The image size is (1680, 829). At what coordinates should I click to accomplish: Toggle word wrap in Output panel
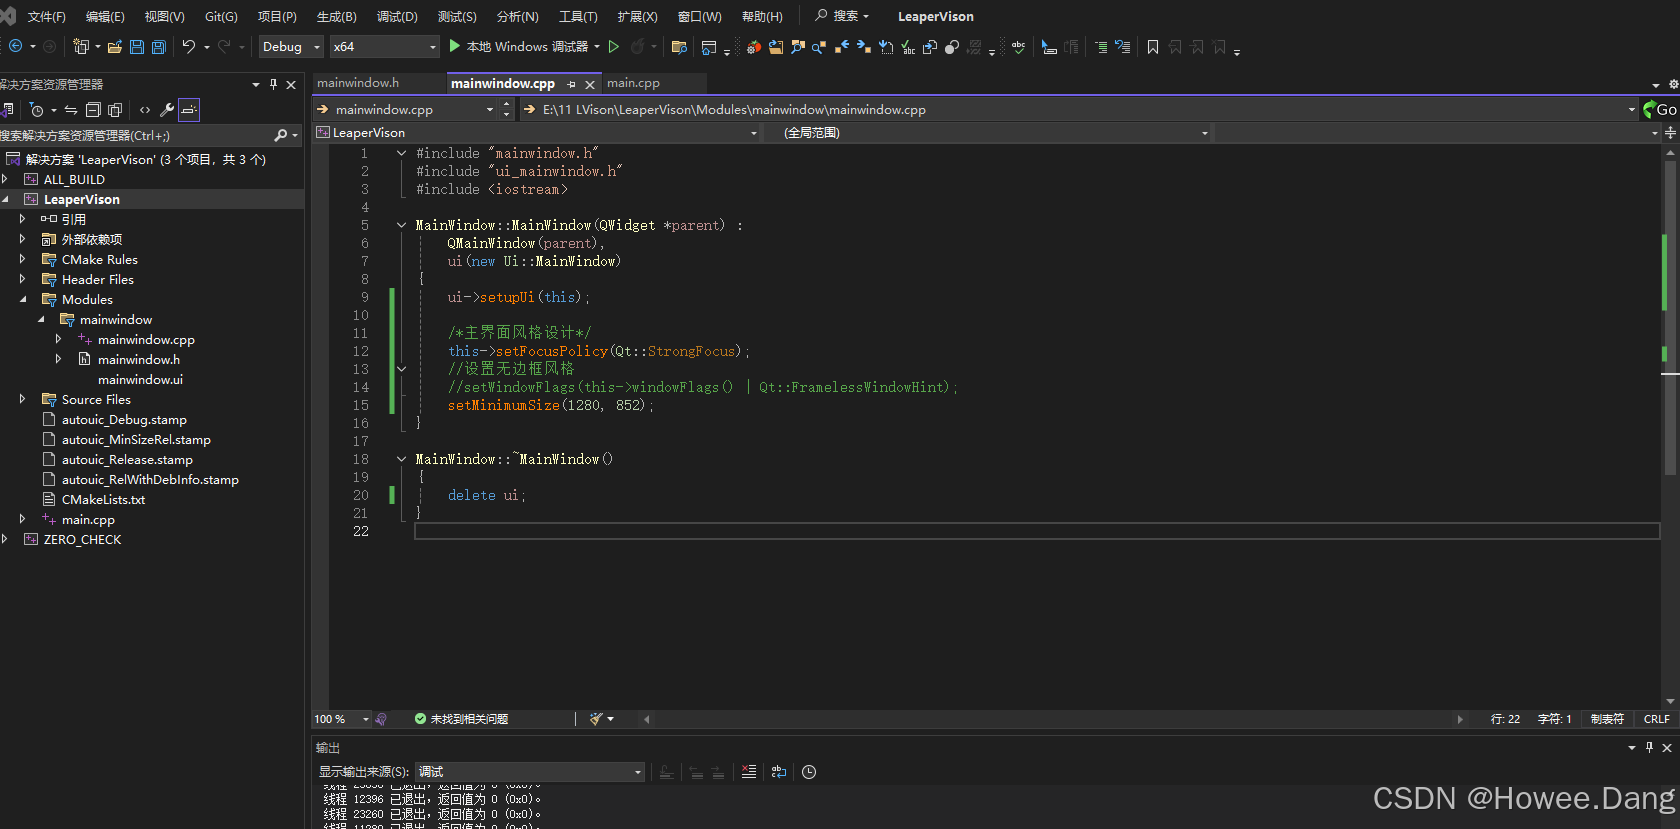[x=779, y=772]
